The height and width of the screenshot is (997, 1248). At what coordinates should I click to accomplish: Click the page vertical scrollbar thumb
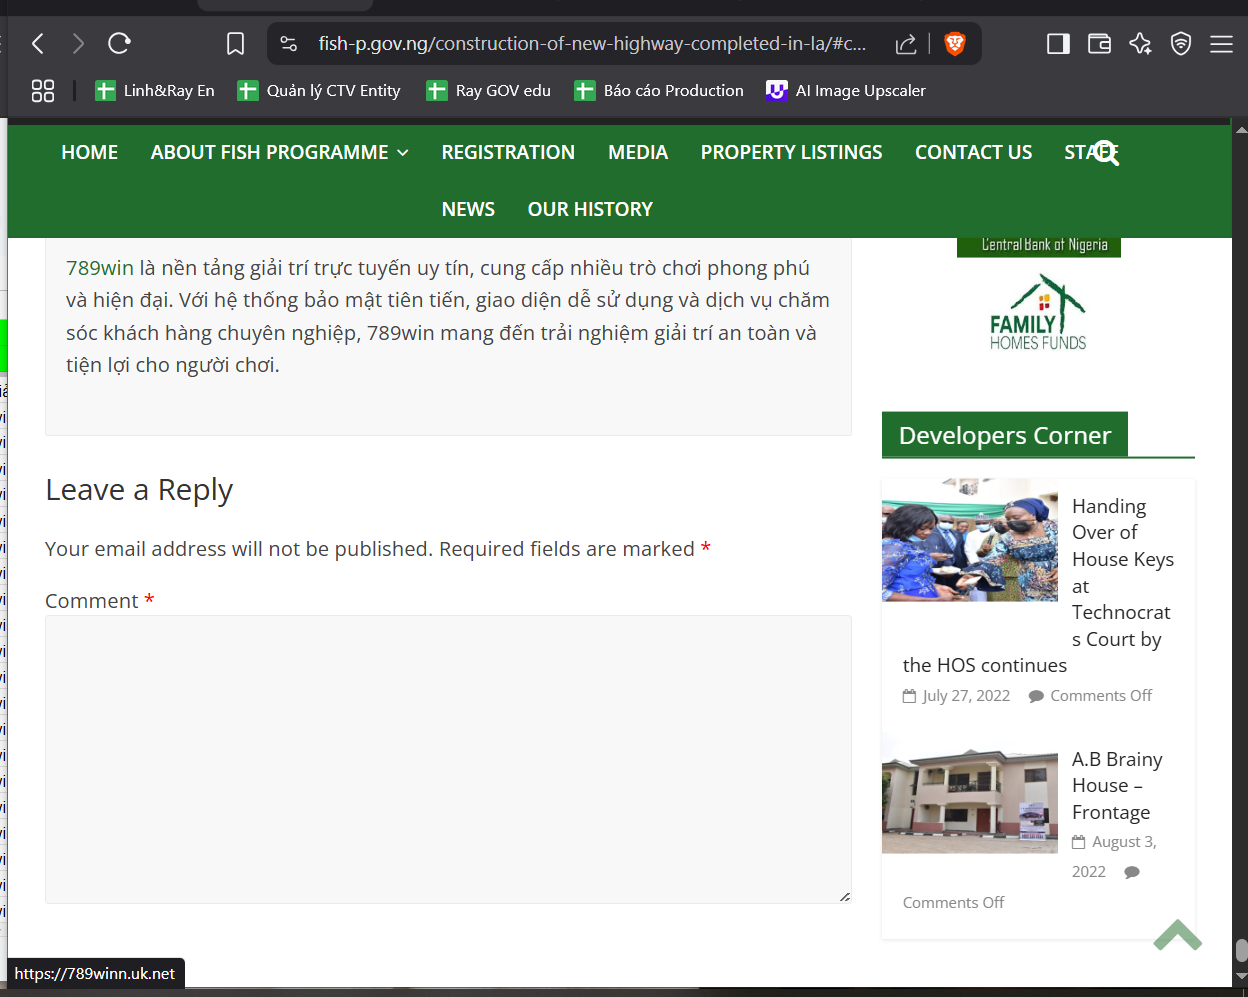click(x=1241, y=950)
